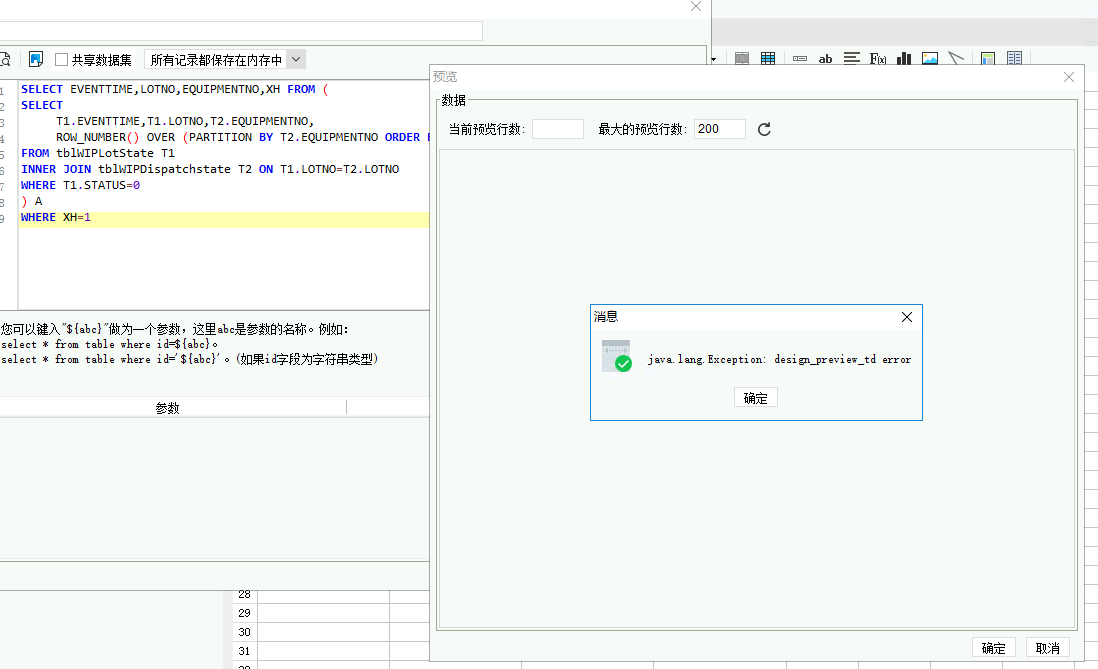This screenshot has width=1098, height=669.
Task: Open the small black arrow toolbar dropdown
Action: [x=714, y=60]
